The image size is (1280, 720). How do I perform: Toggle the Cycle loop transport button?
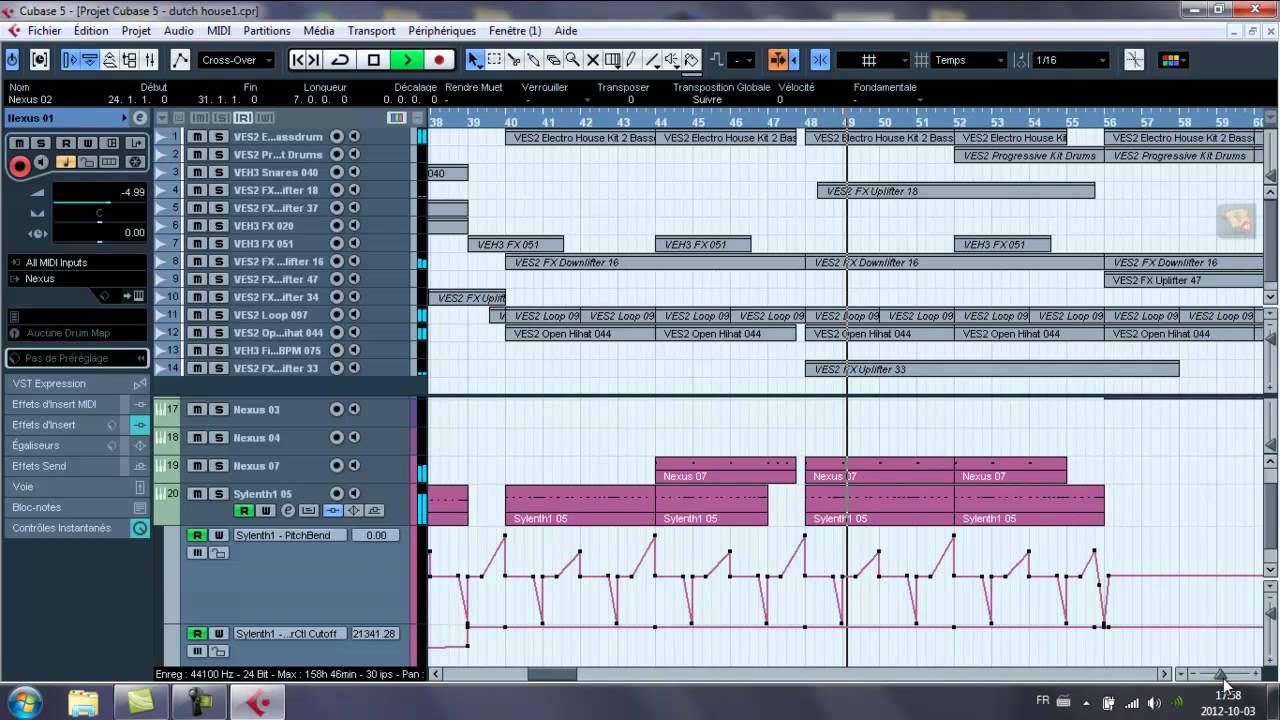(340, 60)
